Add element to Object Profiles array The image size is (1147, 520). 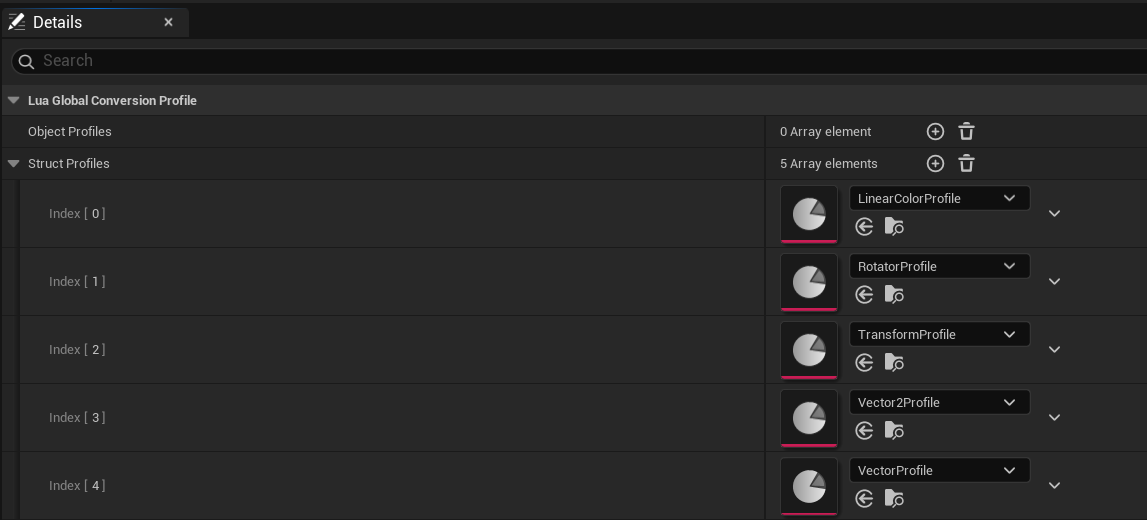[935, 132]
